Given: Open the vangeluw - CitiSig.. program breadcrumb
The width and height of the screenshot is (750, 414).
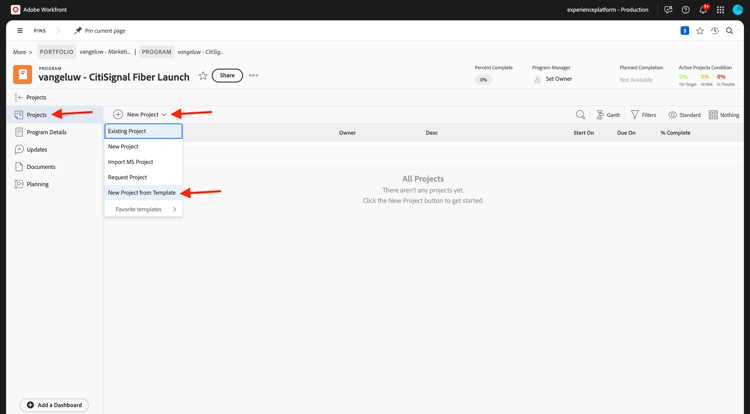Looking at the screenshot, I should 200,52.
